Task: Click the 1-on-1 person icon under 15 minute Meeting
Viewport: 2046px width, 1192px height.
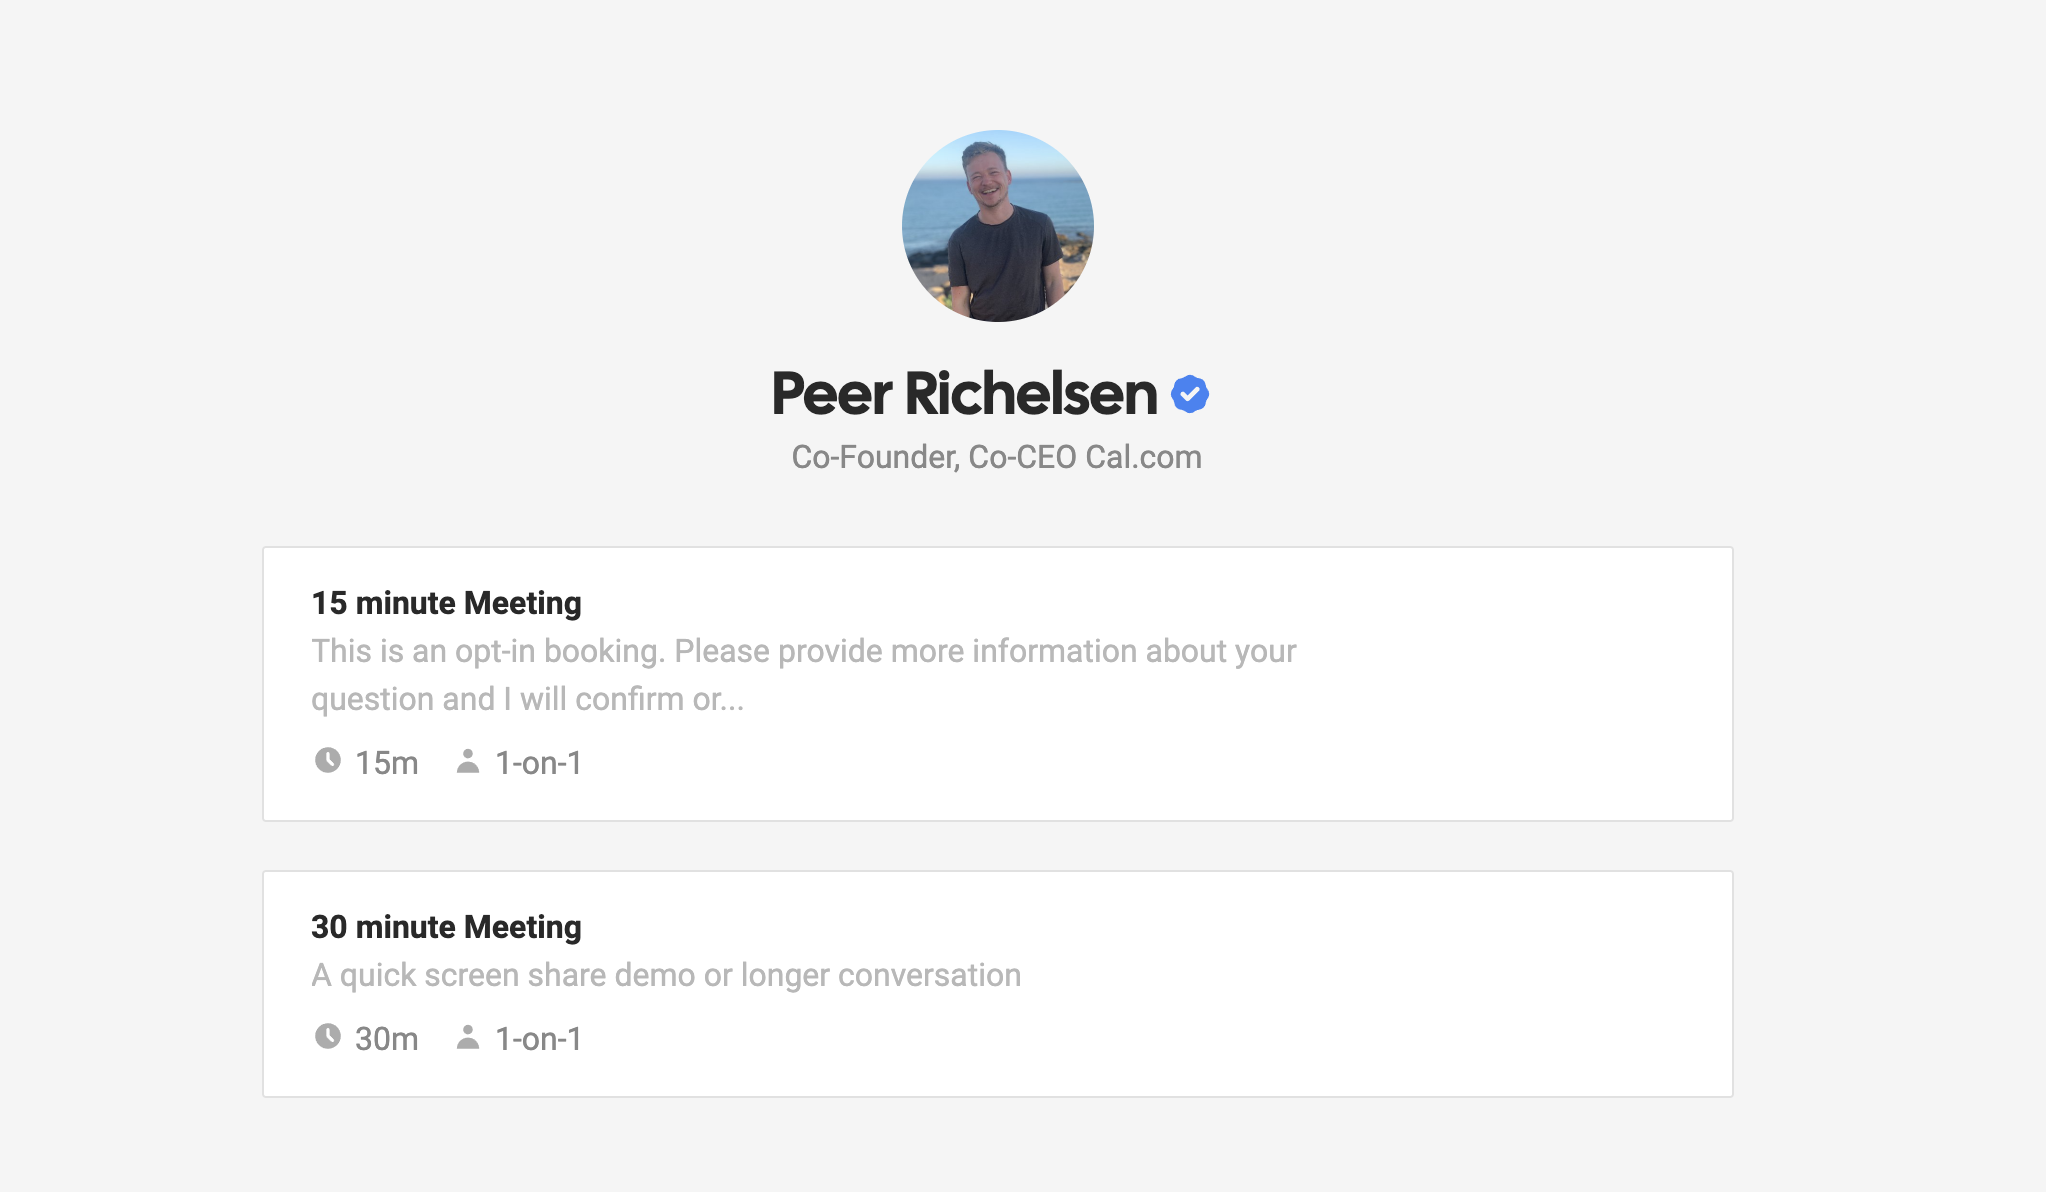Action: coord(468,762)
